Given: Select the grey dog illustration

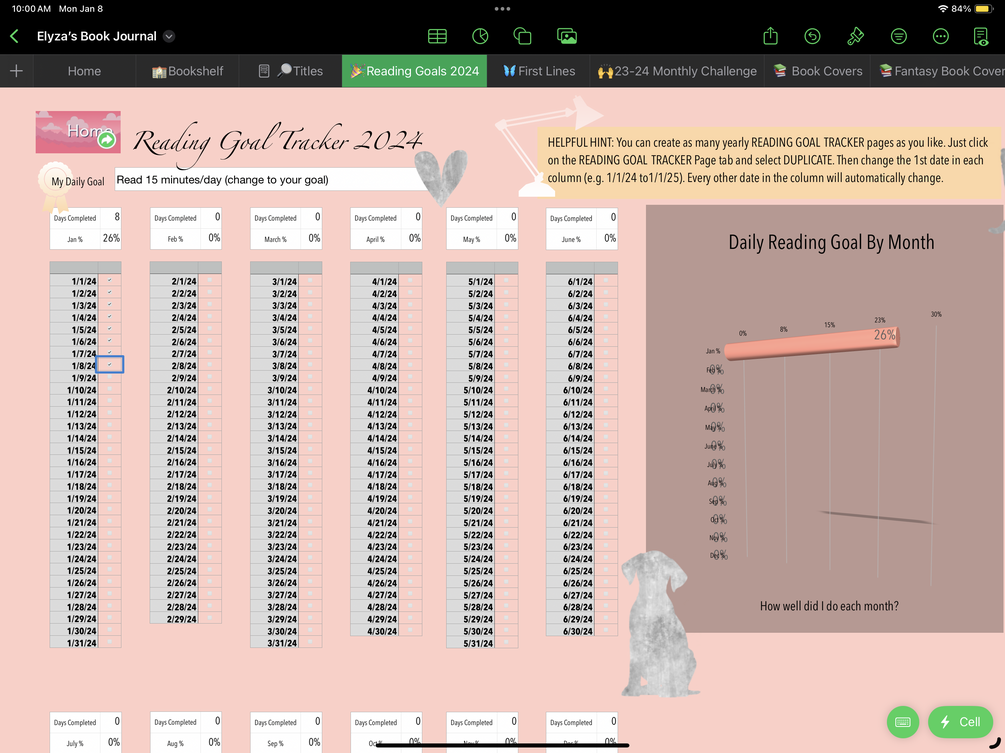Looking at the screenshot, I should click(x=659, y=624).
